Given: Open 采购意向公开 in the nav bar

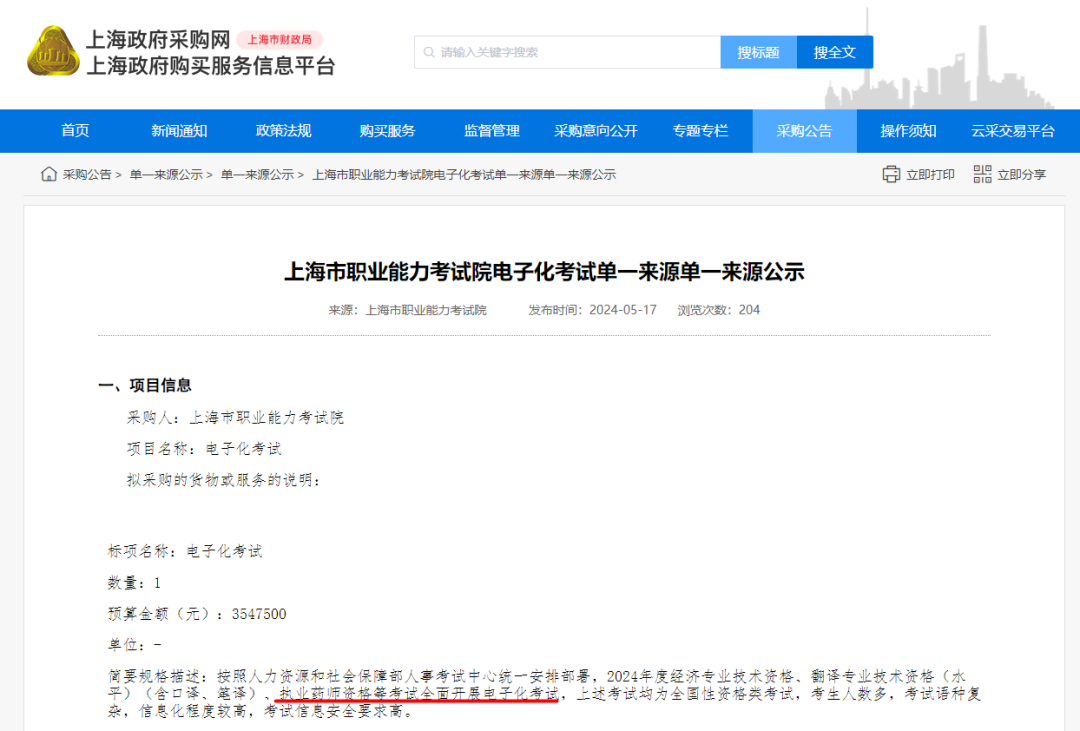Looking at the screenshot, I should (x=596, y=130).
